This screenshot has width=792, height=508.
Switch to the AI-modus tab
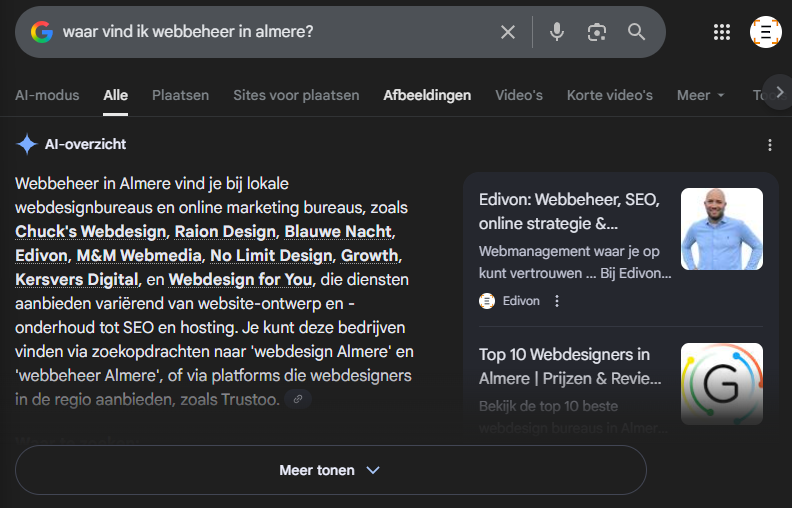pos(47,95)
